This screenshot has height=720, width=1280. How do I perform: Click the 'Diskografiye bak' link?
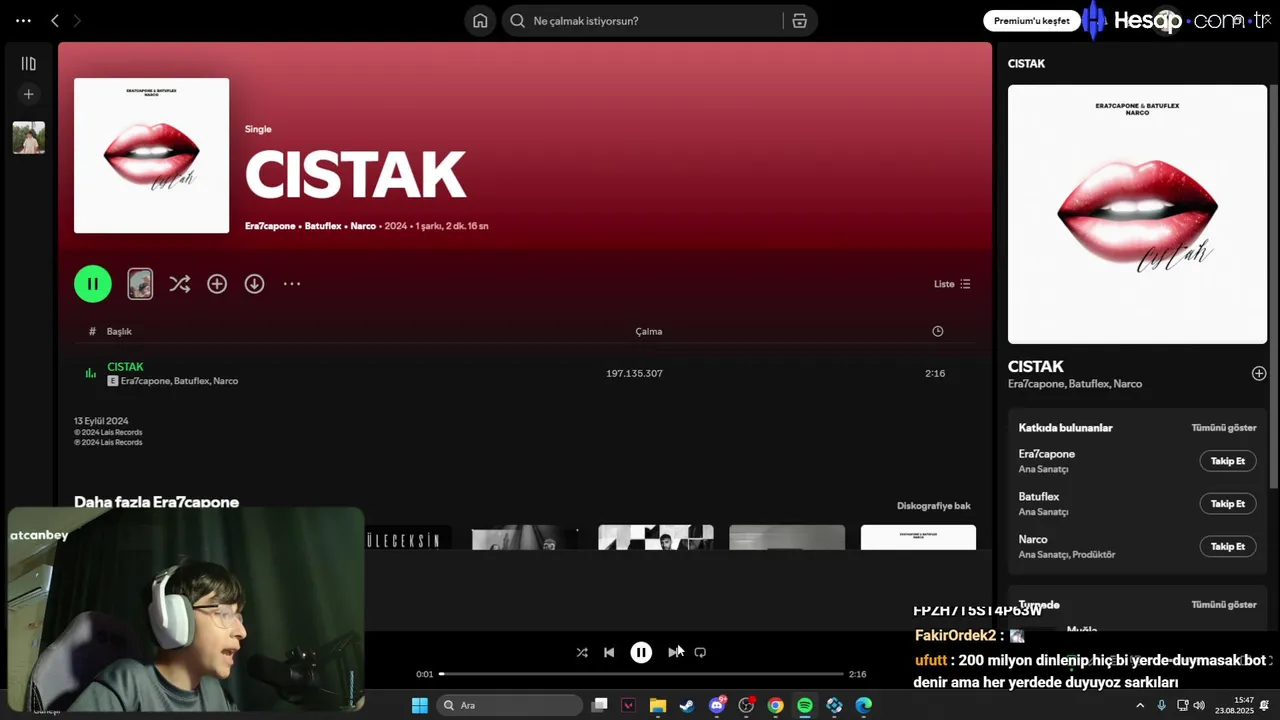point(933,506)
